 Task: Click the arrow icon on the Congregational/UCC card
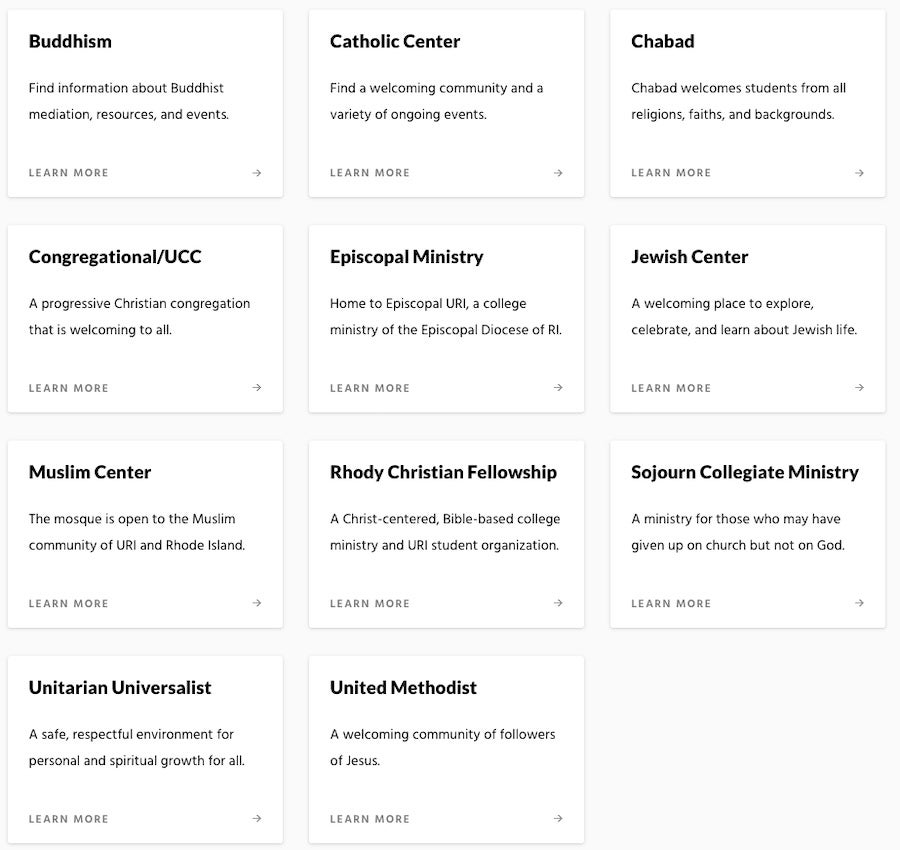click(x=257, y=388)
